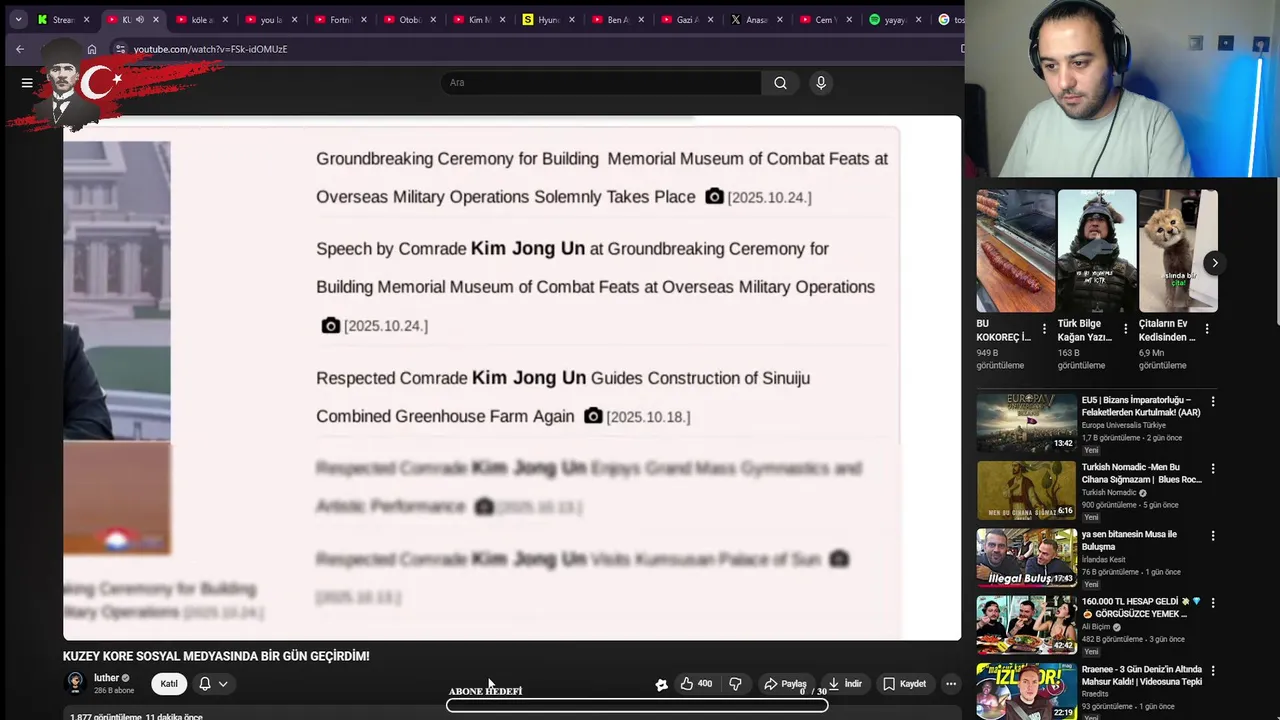Screen dimensions: 1280x720
Task: Like the video with thumbs-up icon
Action: pos(697,684)
